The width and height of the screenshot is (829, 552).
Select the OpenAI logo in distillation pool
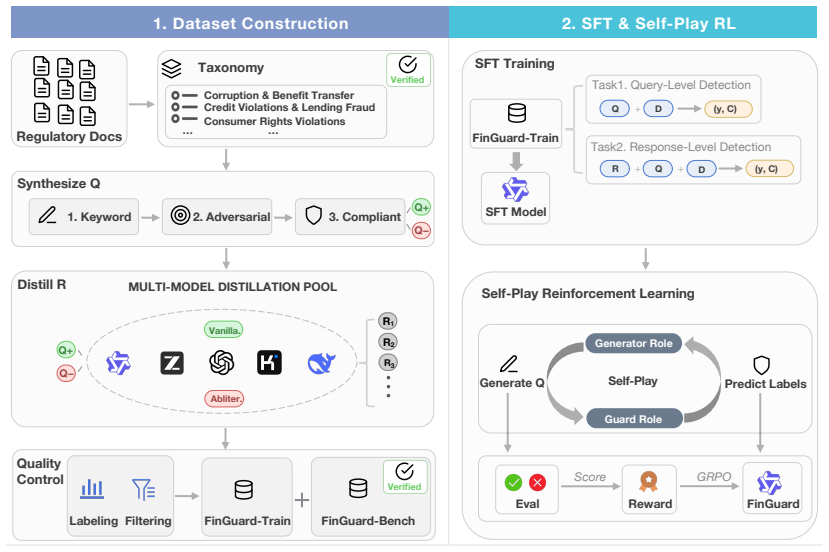[x=222, y=363]
